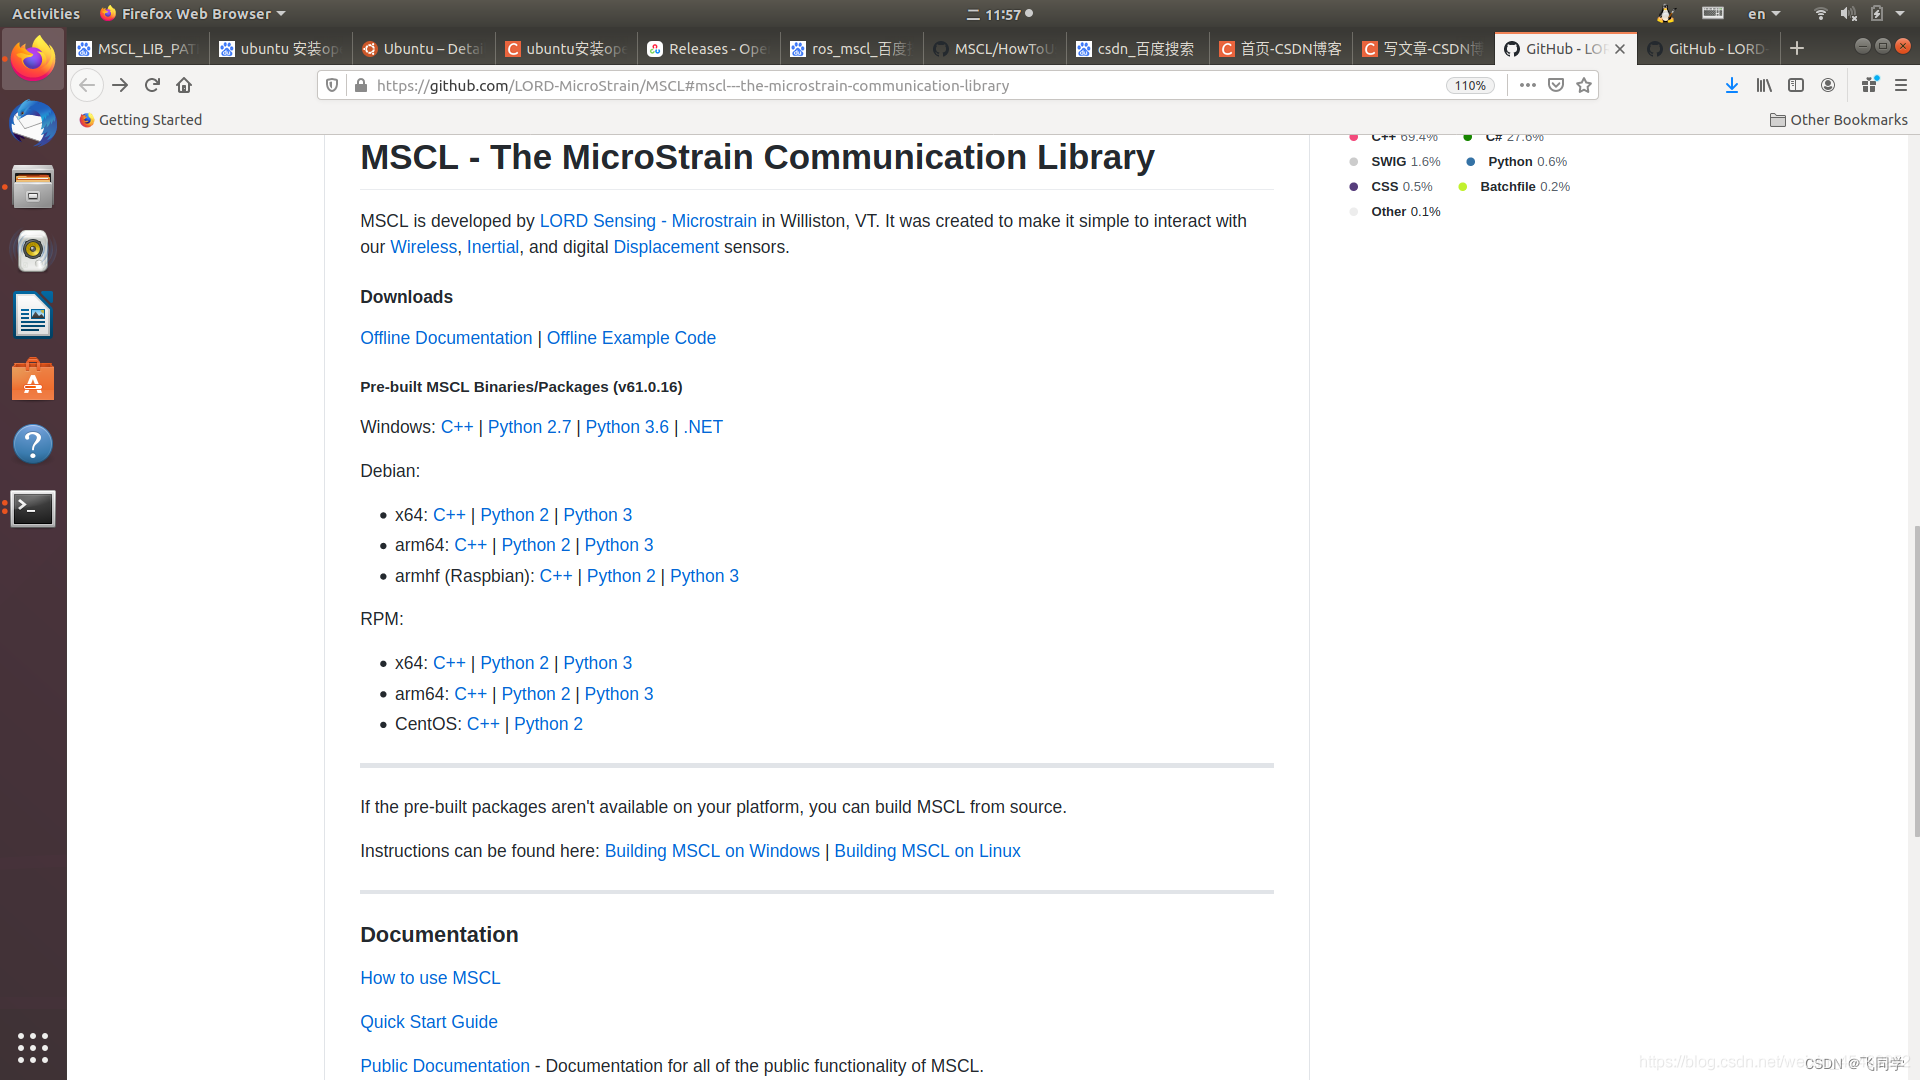This screenshot has width=1920, height=1080.
Task: Open the clock calendar panel
Action: pyautogui.click(x=1000, y=14)
